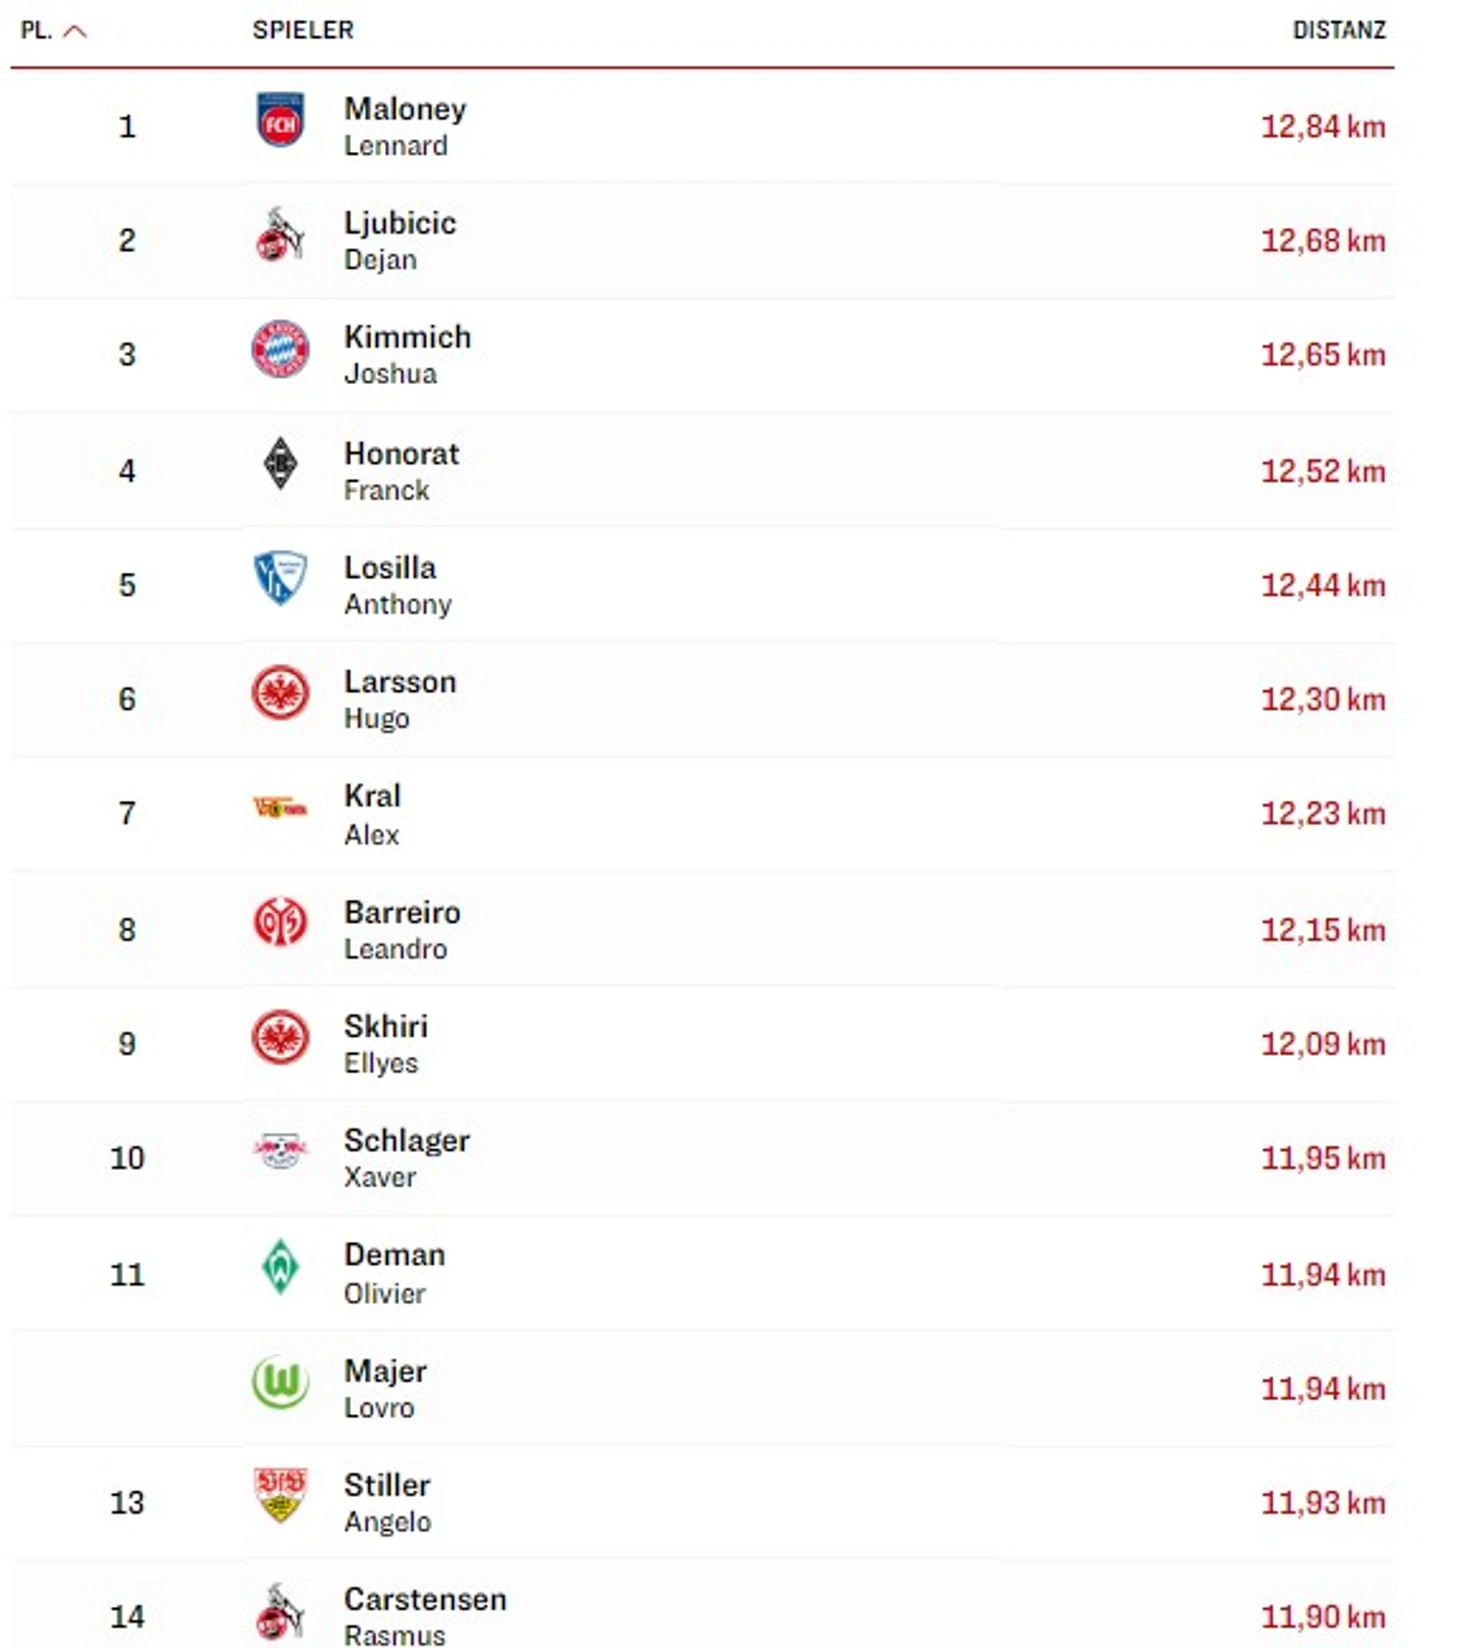
Task: Click the Borussia Mönchengladbach logo beside Honorat
Action: point(280,463)
